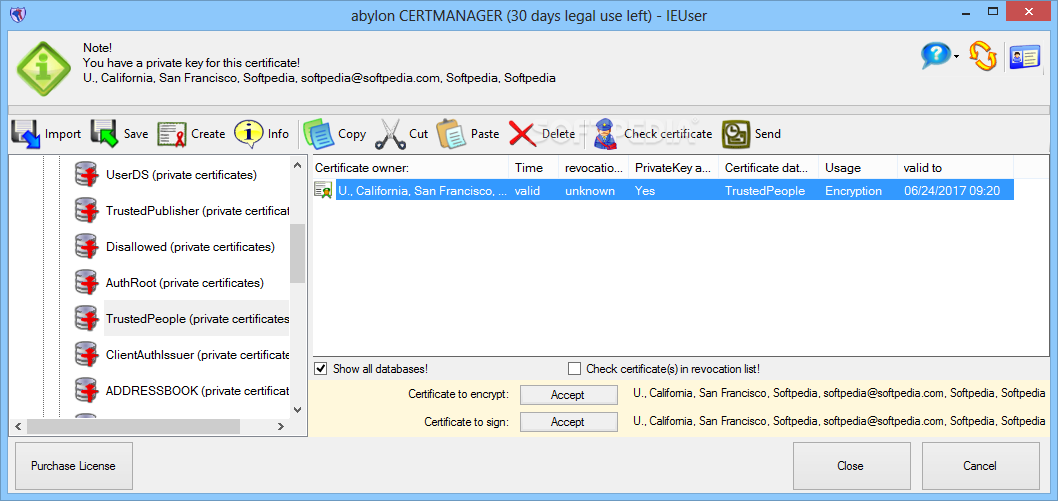
Task: Sort by revocation column header
Action: click(594, 168)
